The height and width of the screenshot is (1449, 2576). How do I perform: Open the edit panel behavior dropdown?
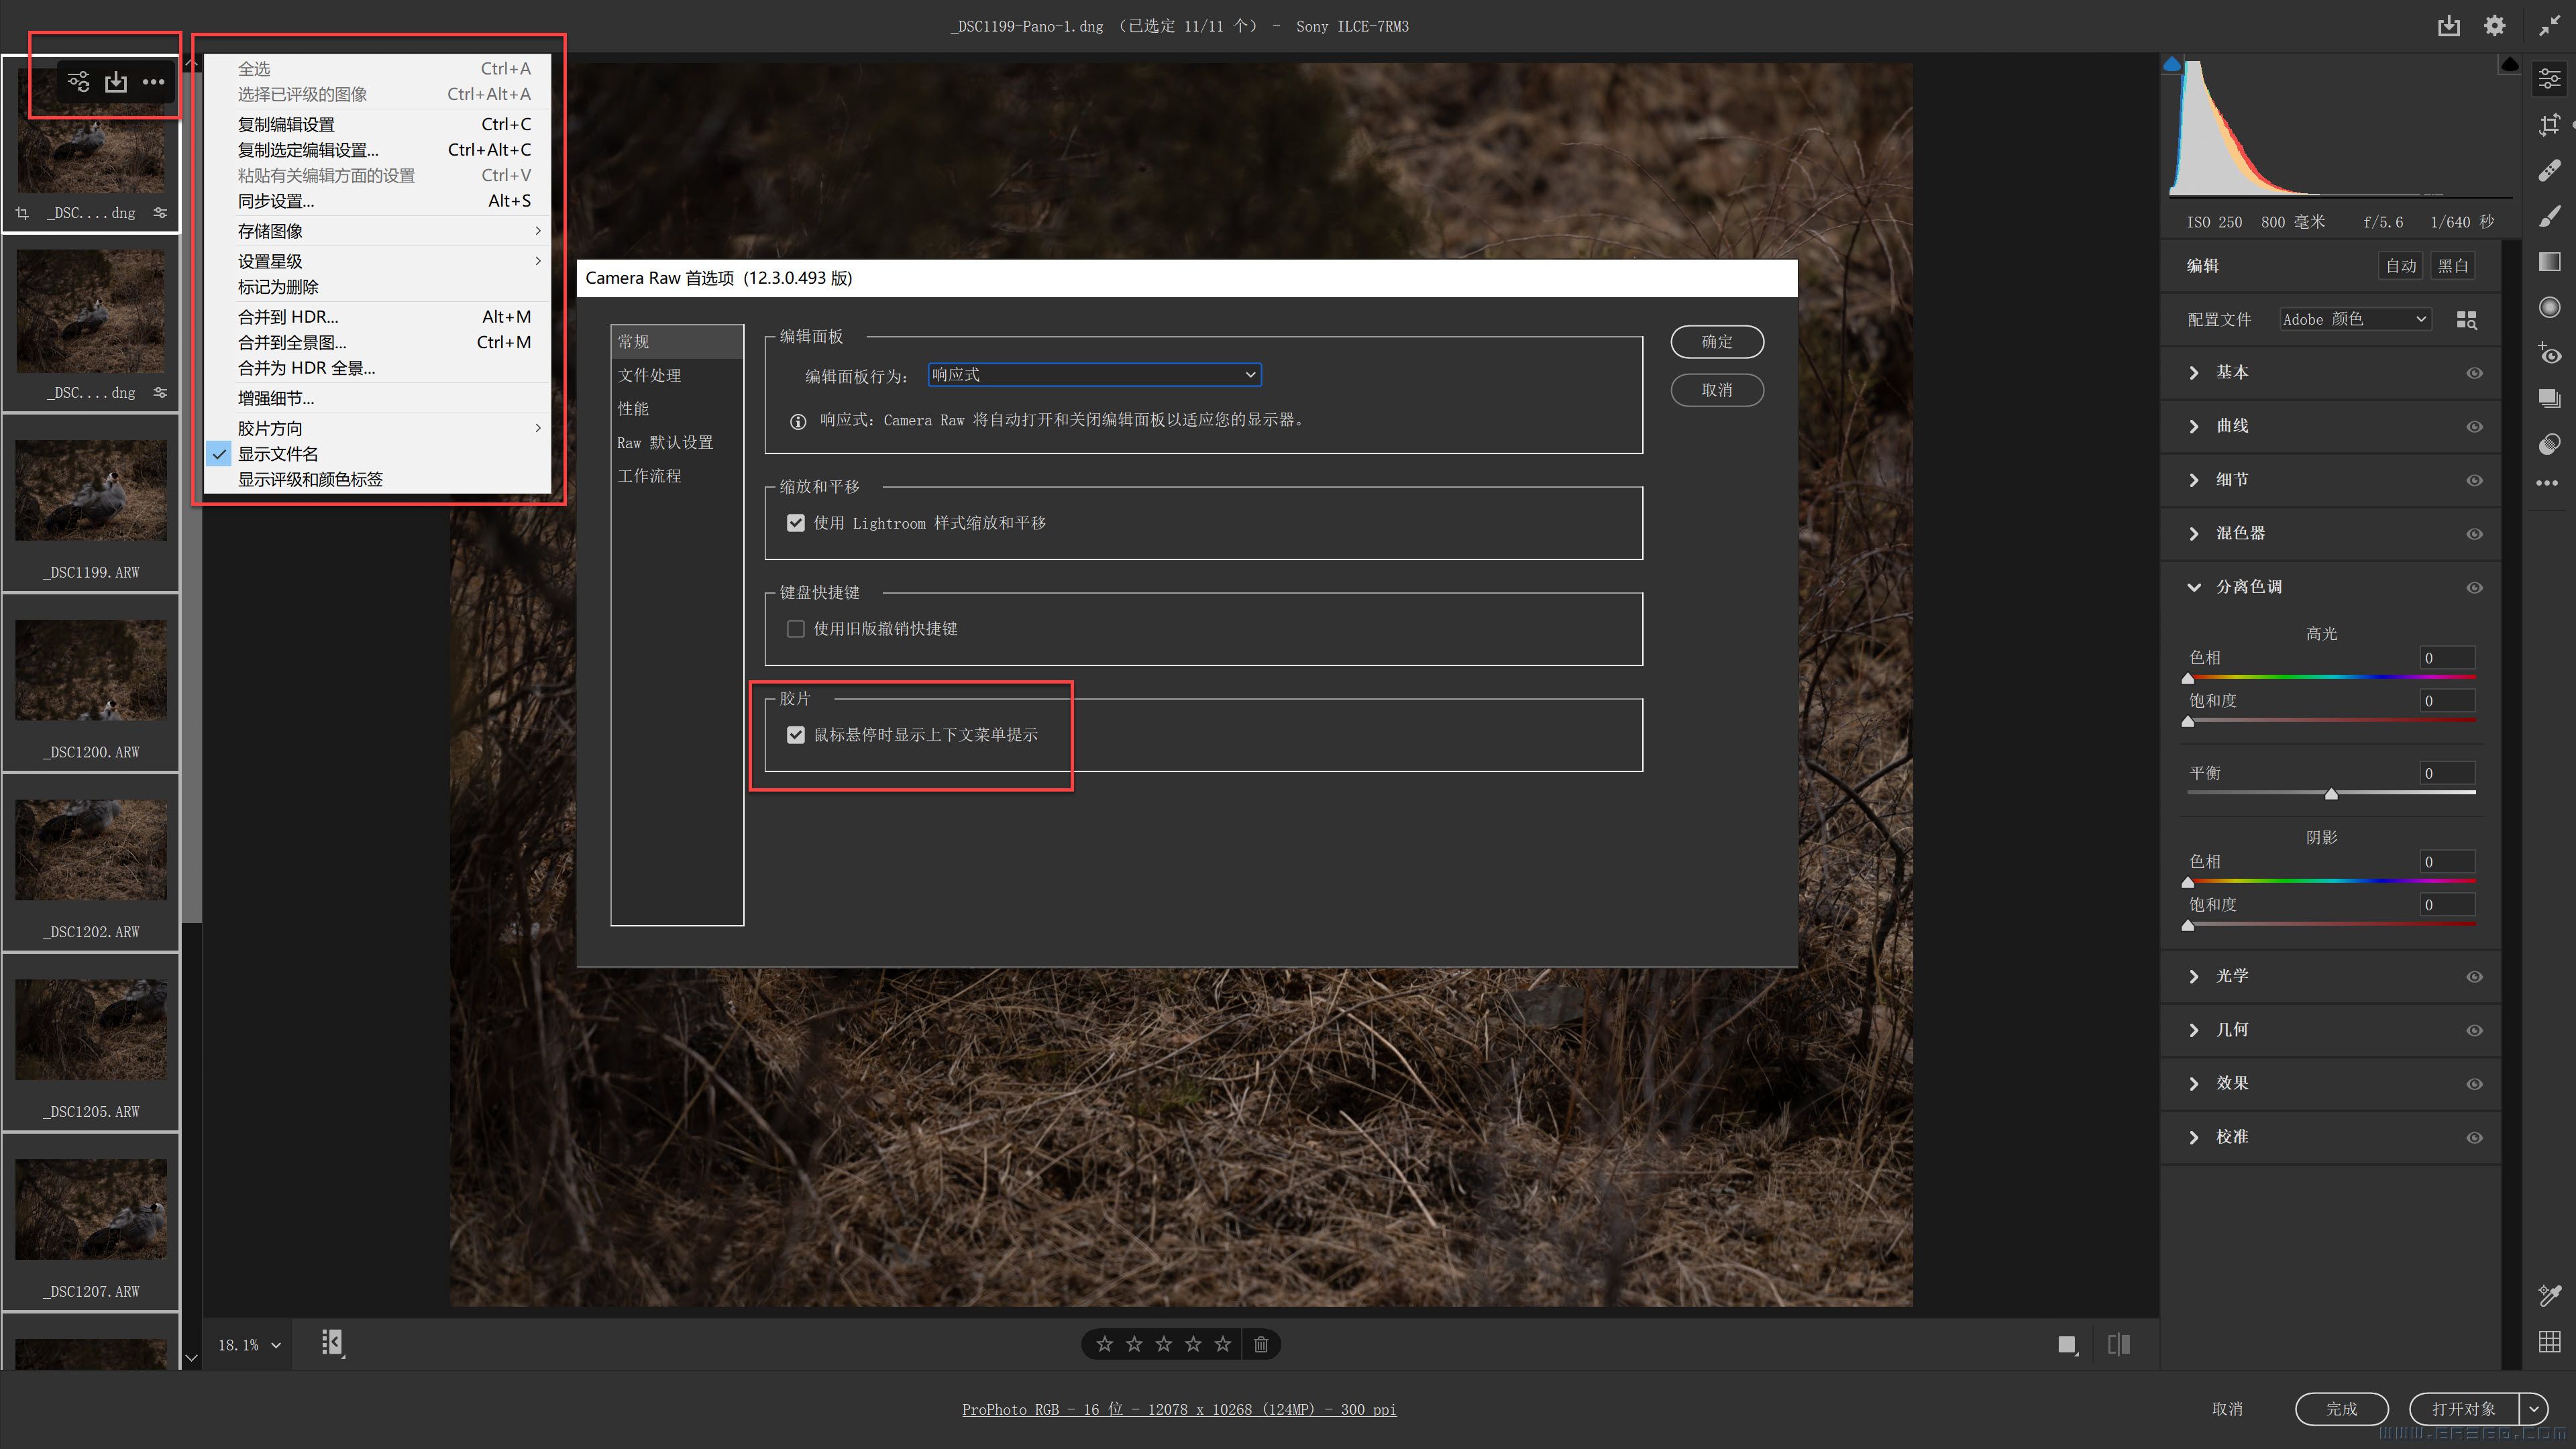point(1094,375)
